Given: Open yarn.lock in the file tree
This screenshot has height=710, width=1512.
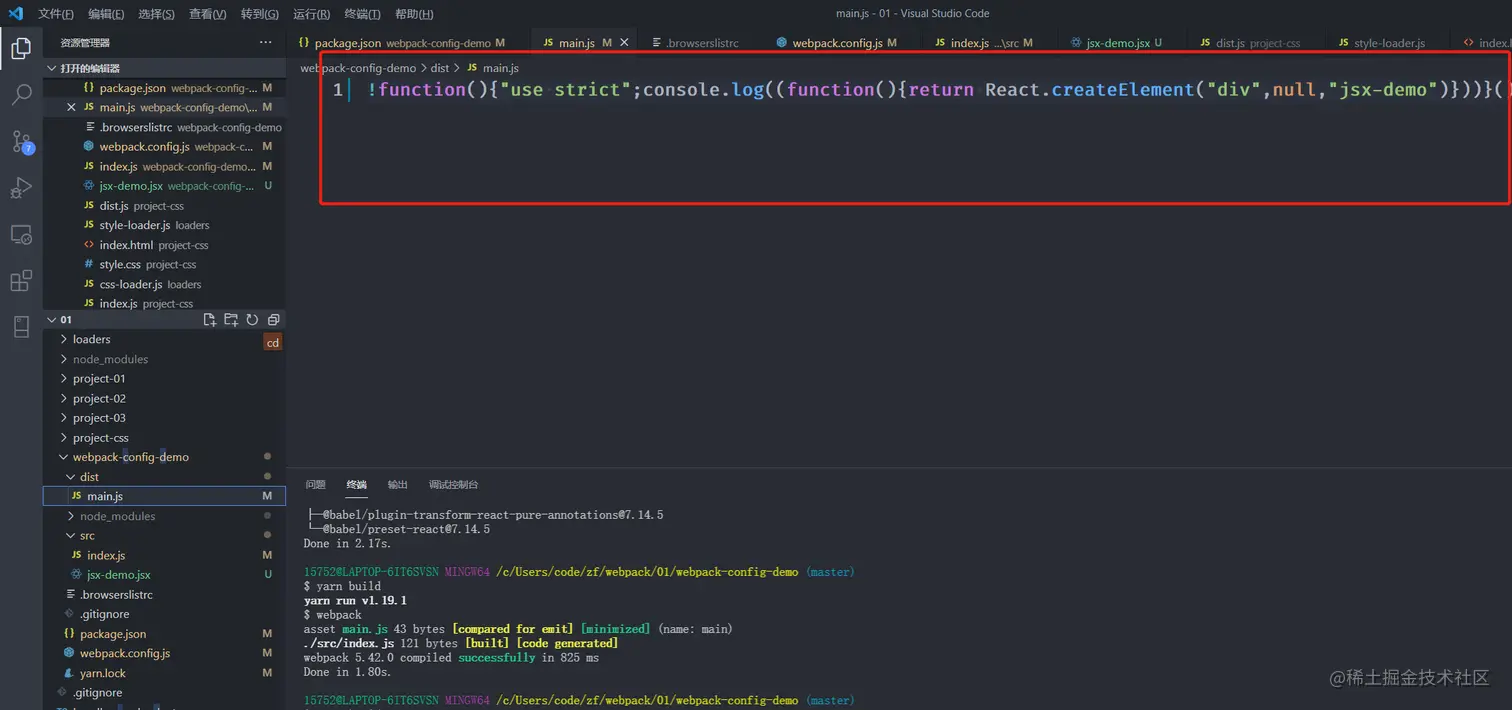Looking at the screenshot, I should 165,673.
